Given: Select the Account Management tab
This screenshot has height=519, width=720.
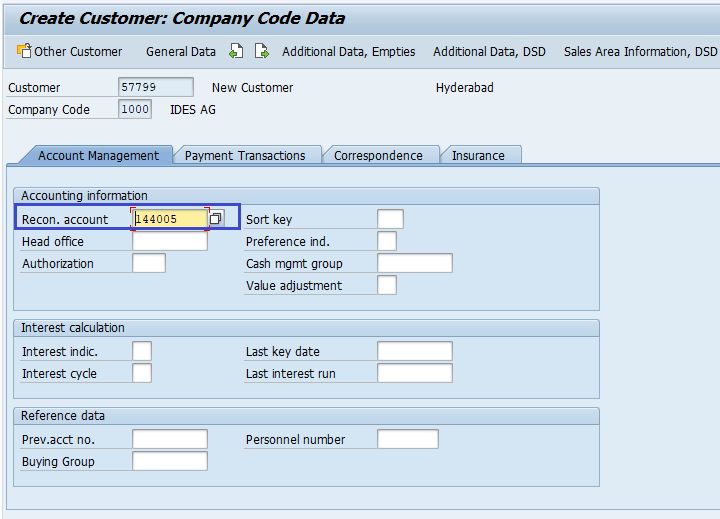Looking at the screenshot, I should [x=98, y=155].
